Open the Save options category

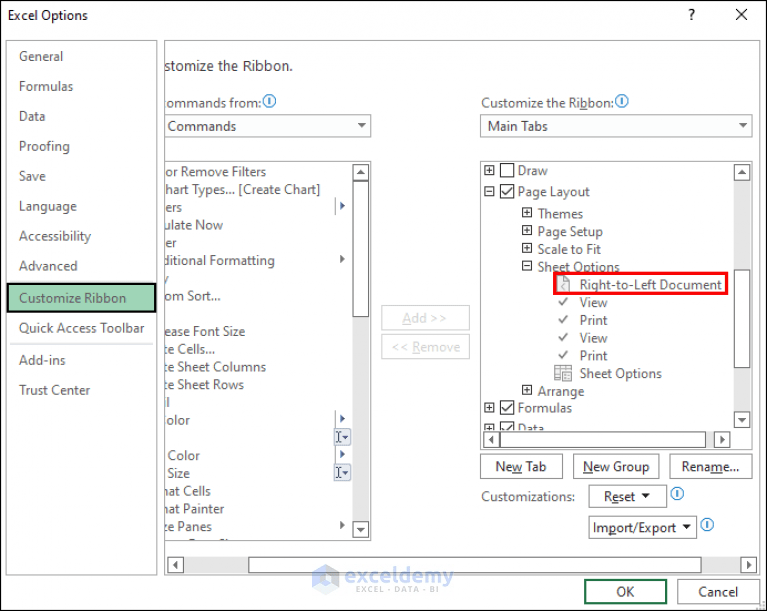(32, 176)
